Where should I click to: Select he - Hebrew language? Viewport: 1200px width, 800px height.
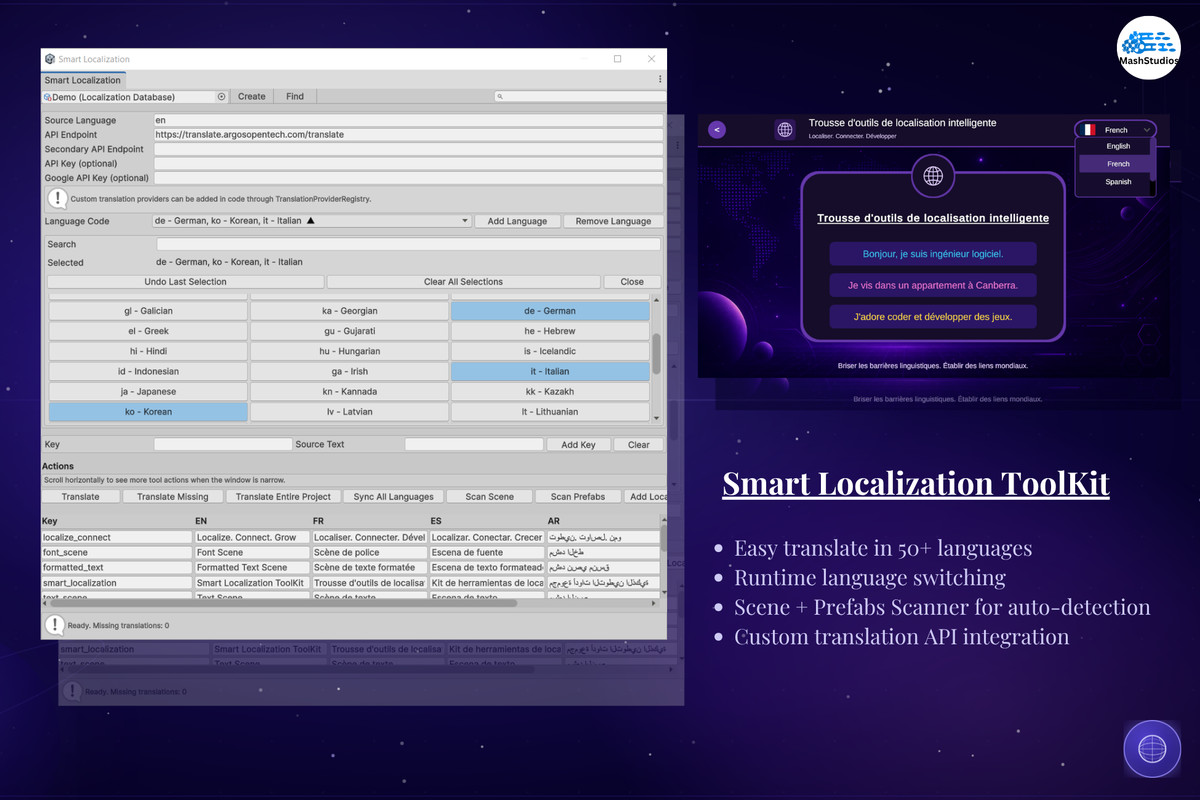click(x=550, y=331)
